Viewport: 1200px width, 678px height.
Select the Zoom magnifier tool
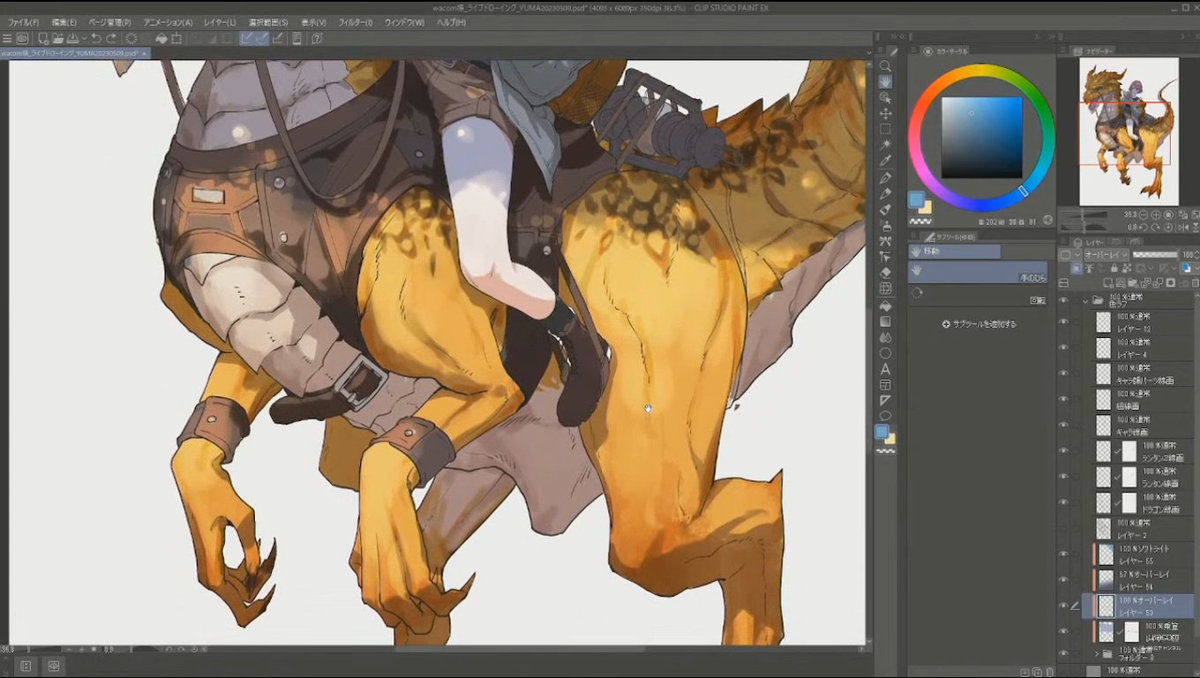tap(886, 66)
